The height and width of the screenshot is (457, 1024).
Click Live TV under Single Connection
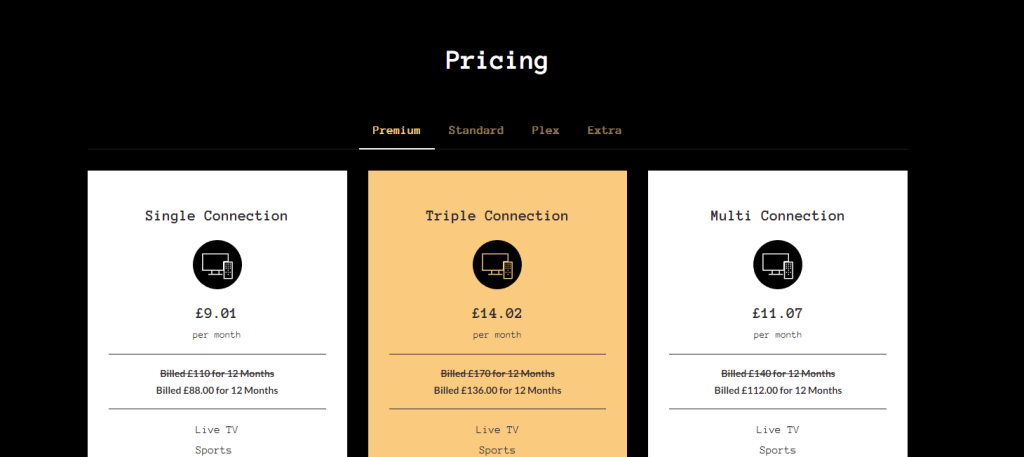click(x=217, y=430)
